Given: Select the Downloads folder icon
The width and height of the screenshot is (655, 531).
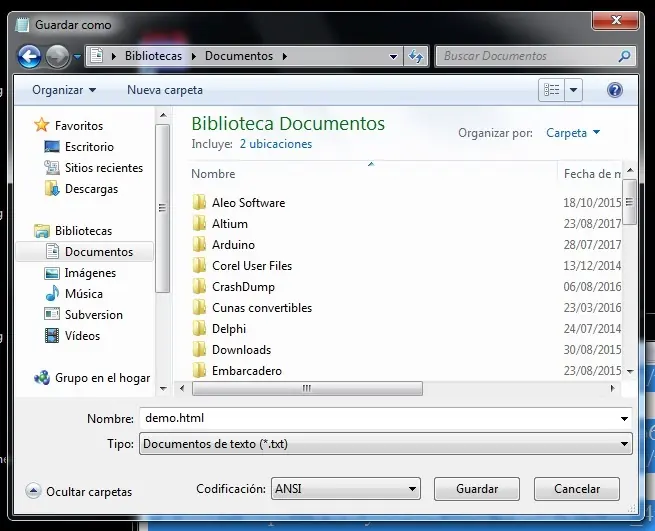Looking at the screenshot, I should coord(199,349).
